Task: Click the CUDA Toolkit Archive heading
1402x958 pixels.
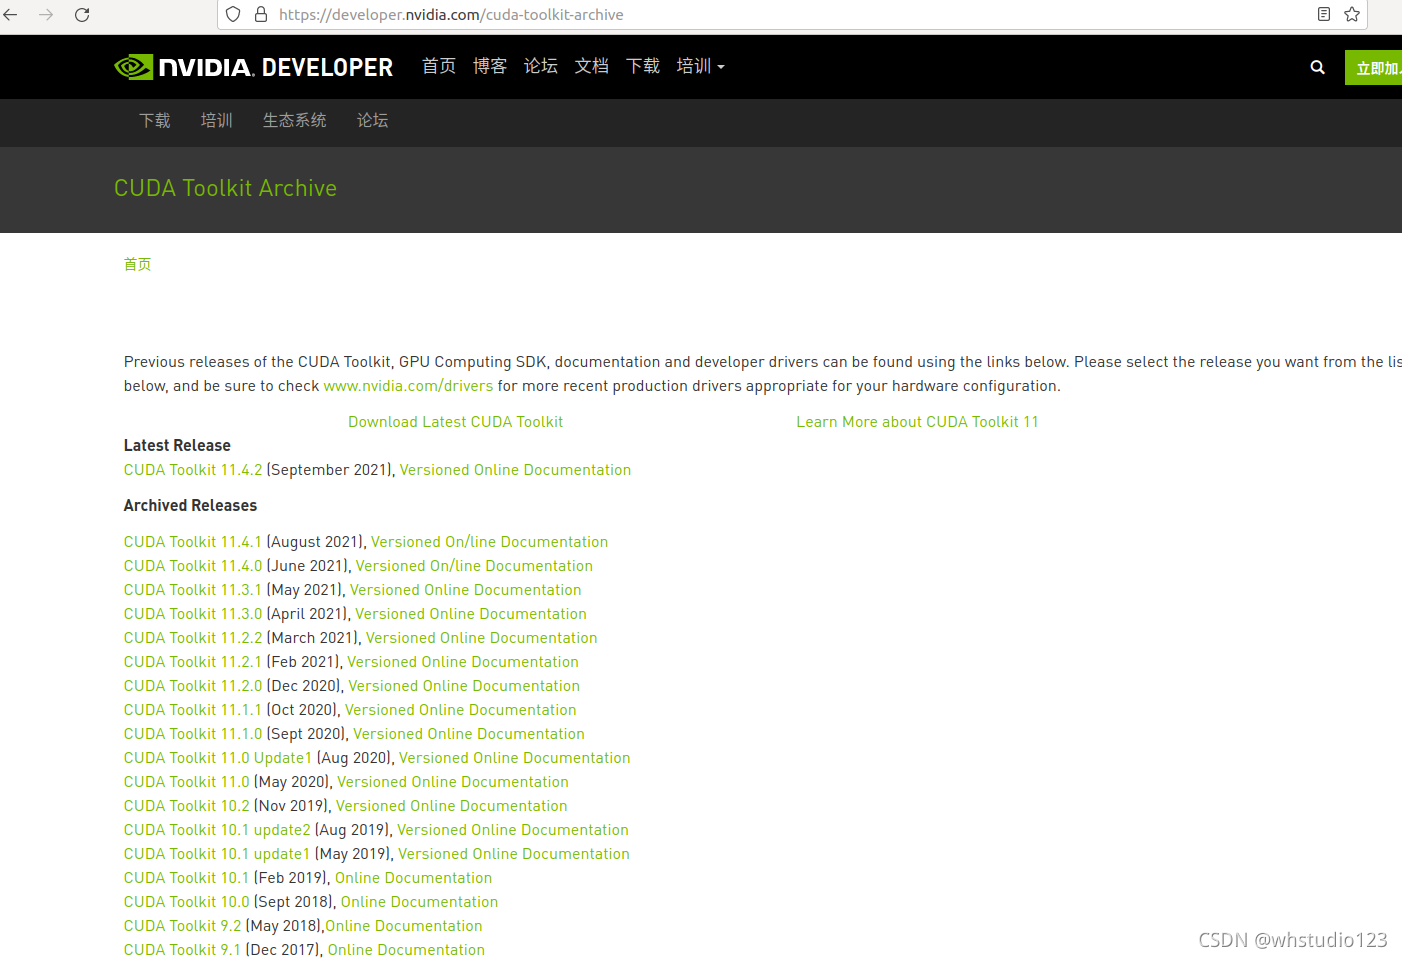Action: [226, 188]
